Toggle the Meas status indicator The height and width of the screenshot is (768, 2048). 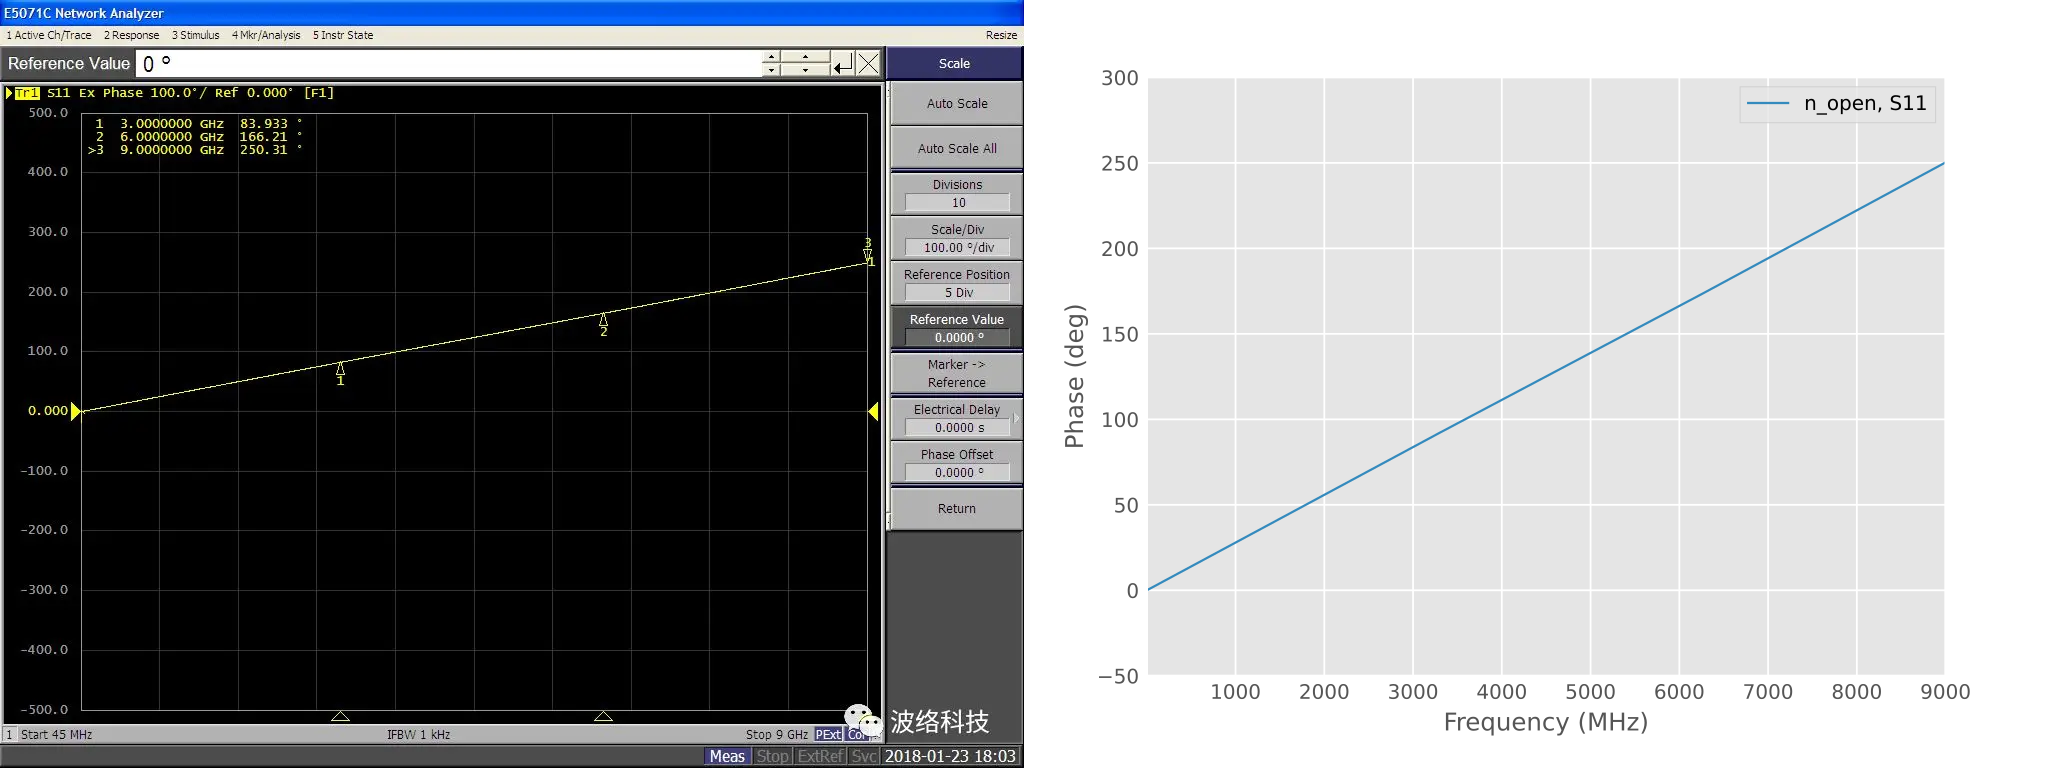click(727, 756)
